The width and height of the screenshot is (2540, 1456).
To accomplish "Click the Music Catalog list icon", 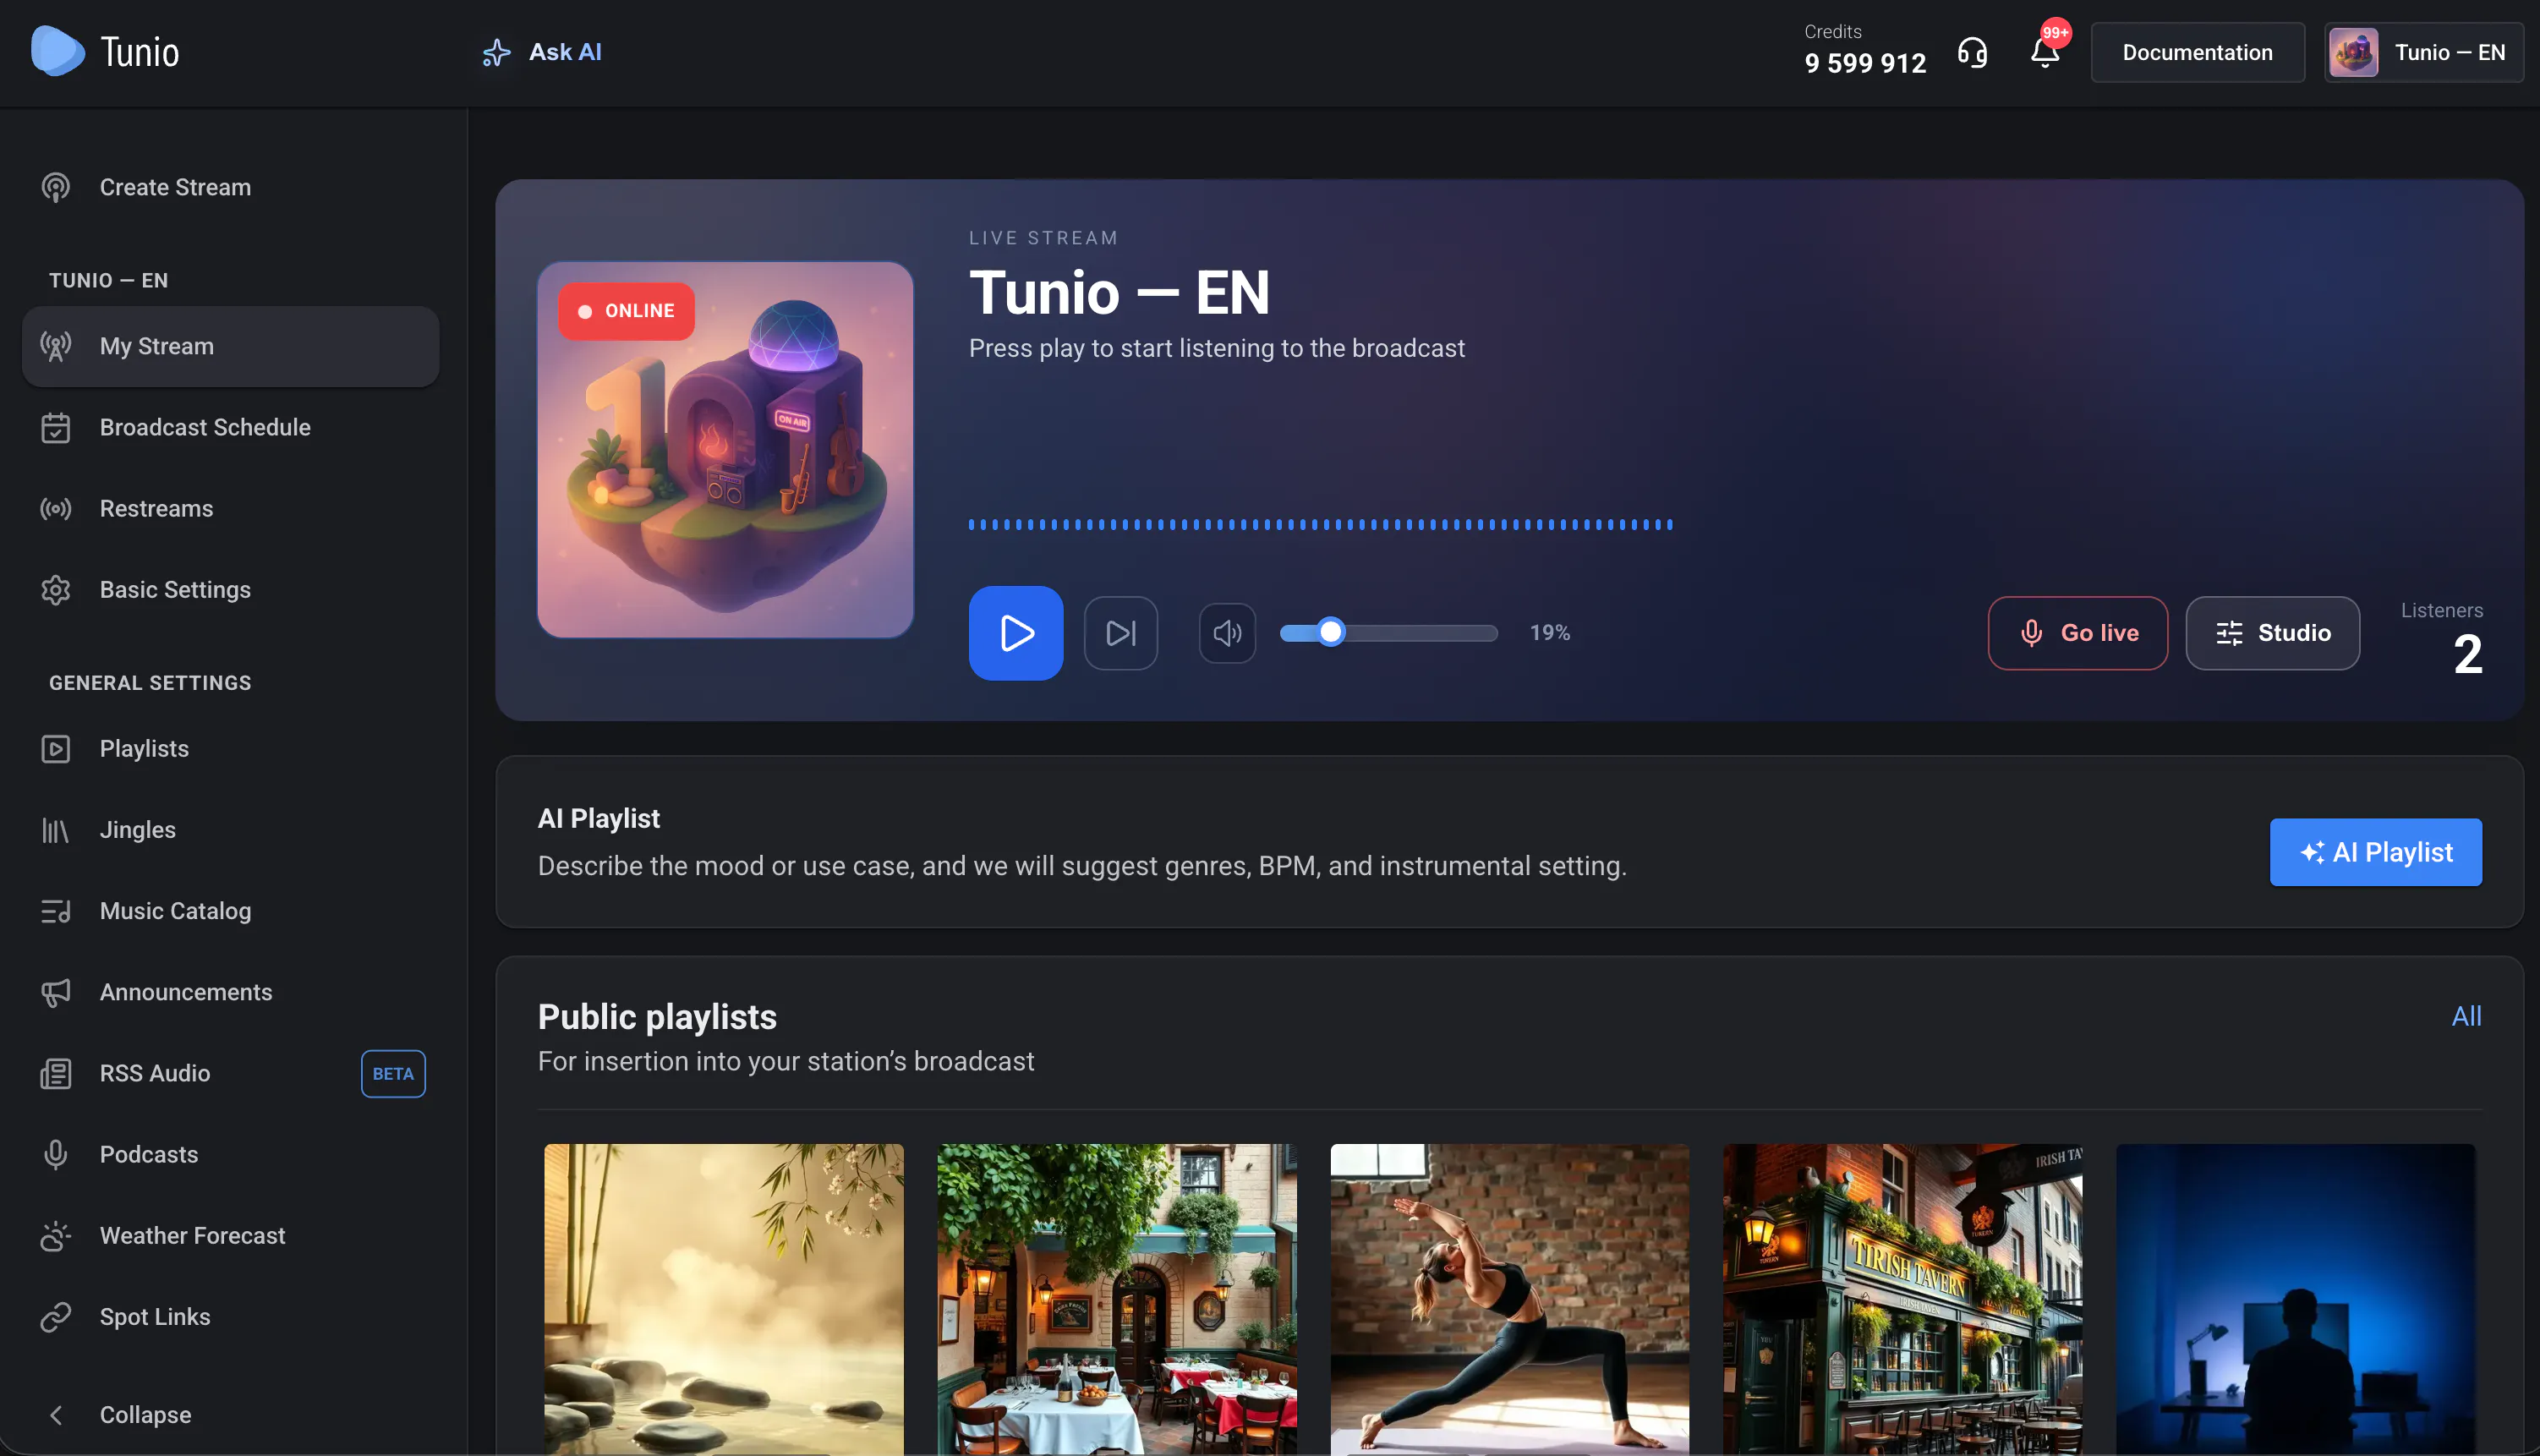I will click(55, 910).
